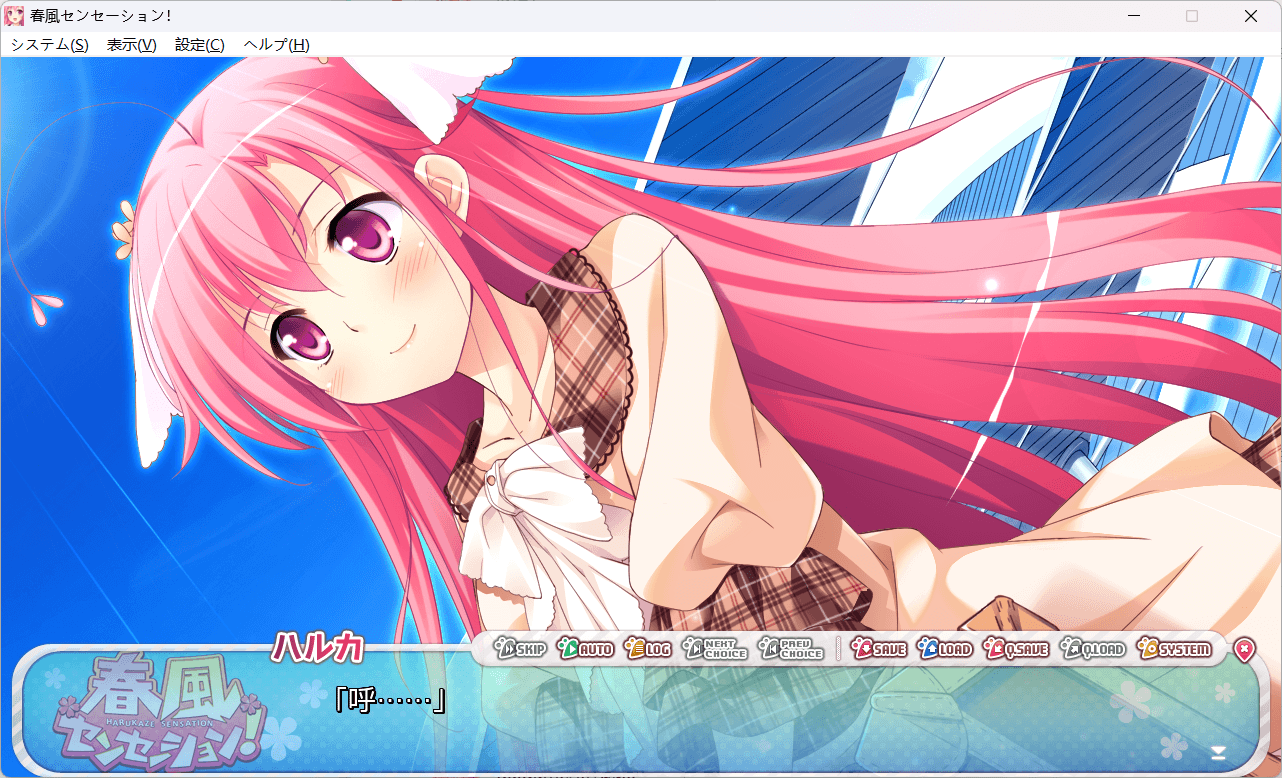Open the 表示(V) menu
Image resolution: width=1282 pixels, height=778 pixels.
(x=131, y=45)
